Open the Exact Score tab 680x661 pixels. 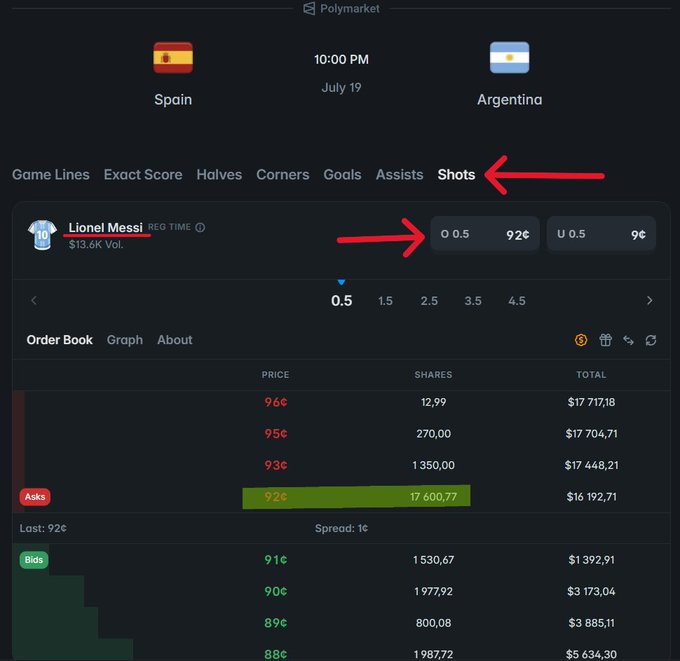tap(143, 175)
